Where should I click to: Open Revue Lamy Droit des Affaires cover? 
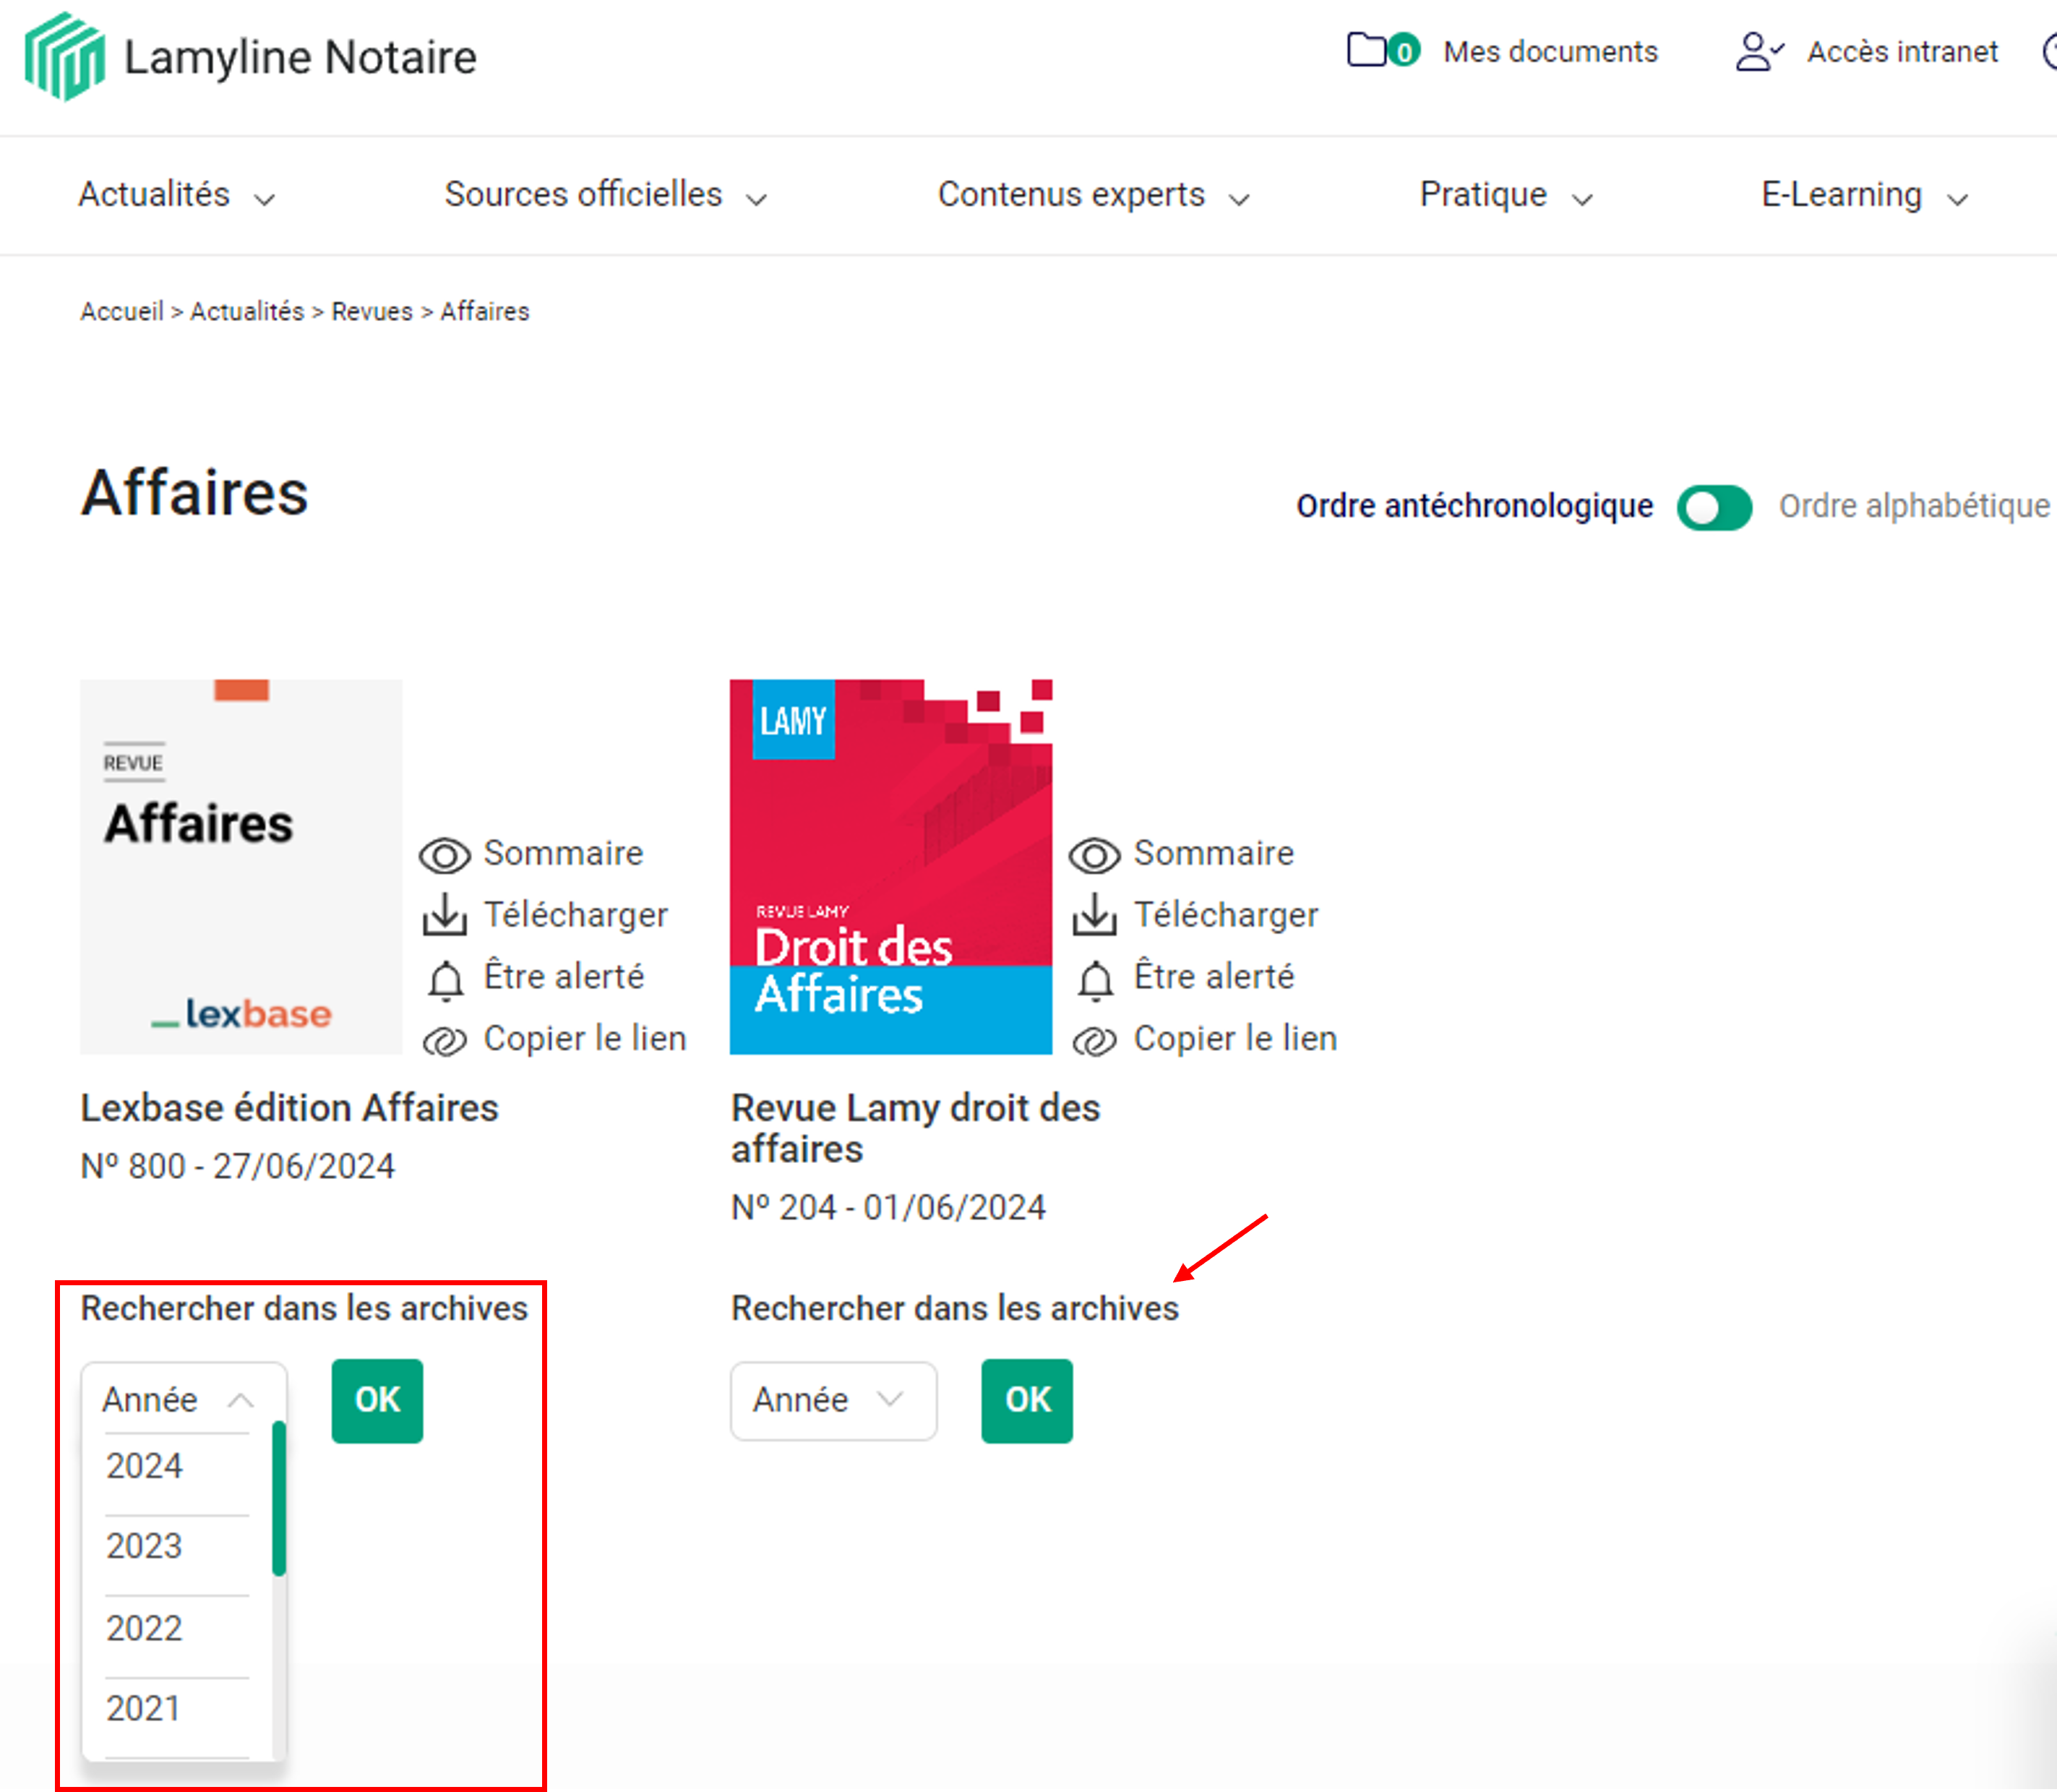[890, 866]
